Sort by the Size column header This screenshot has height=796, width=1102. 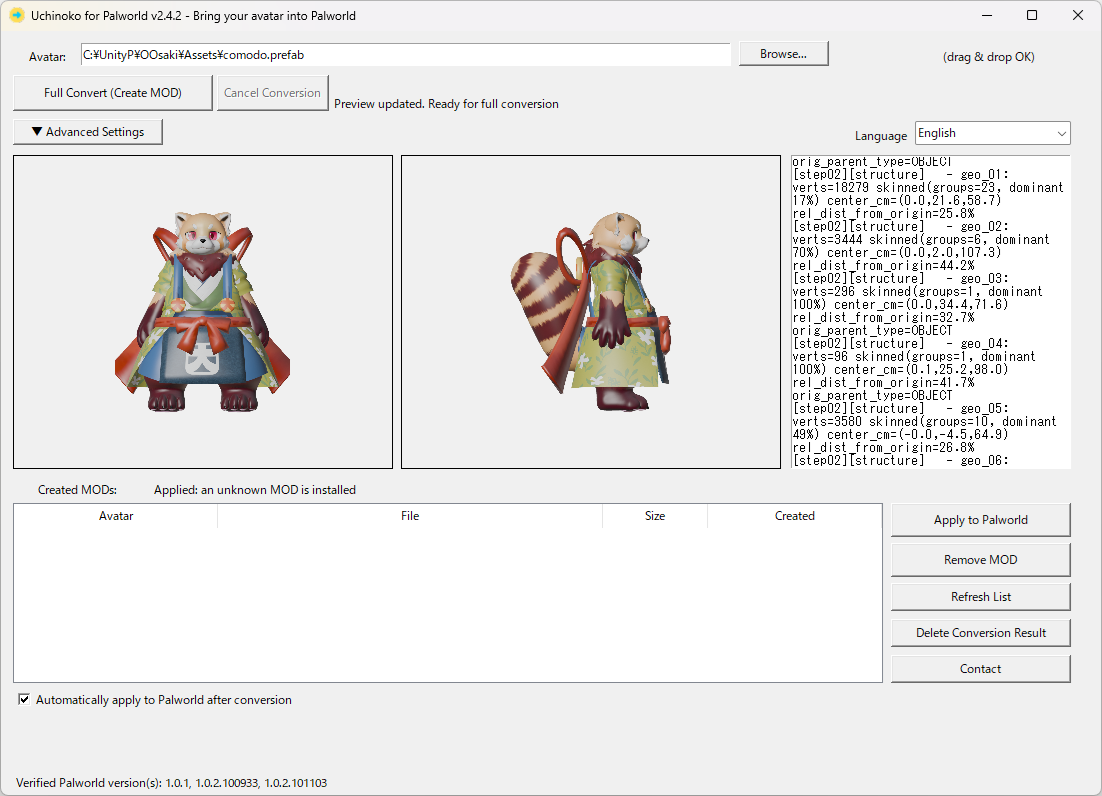[x=655, y=516]
